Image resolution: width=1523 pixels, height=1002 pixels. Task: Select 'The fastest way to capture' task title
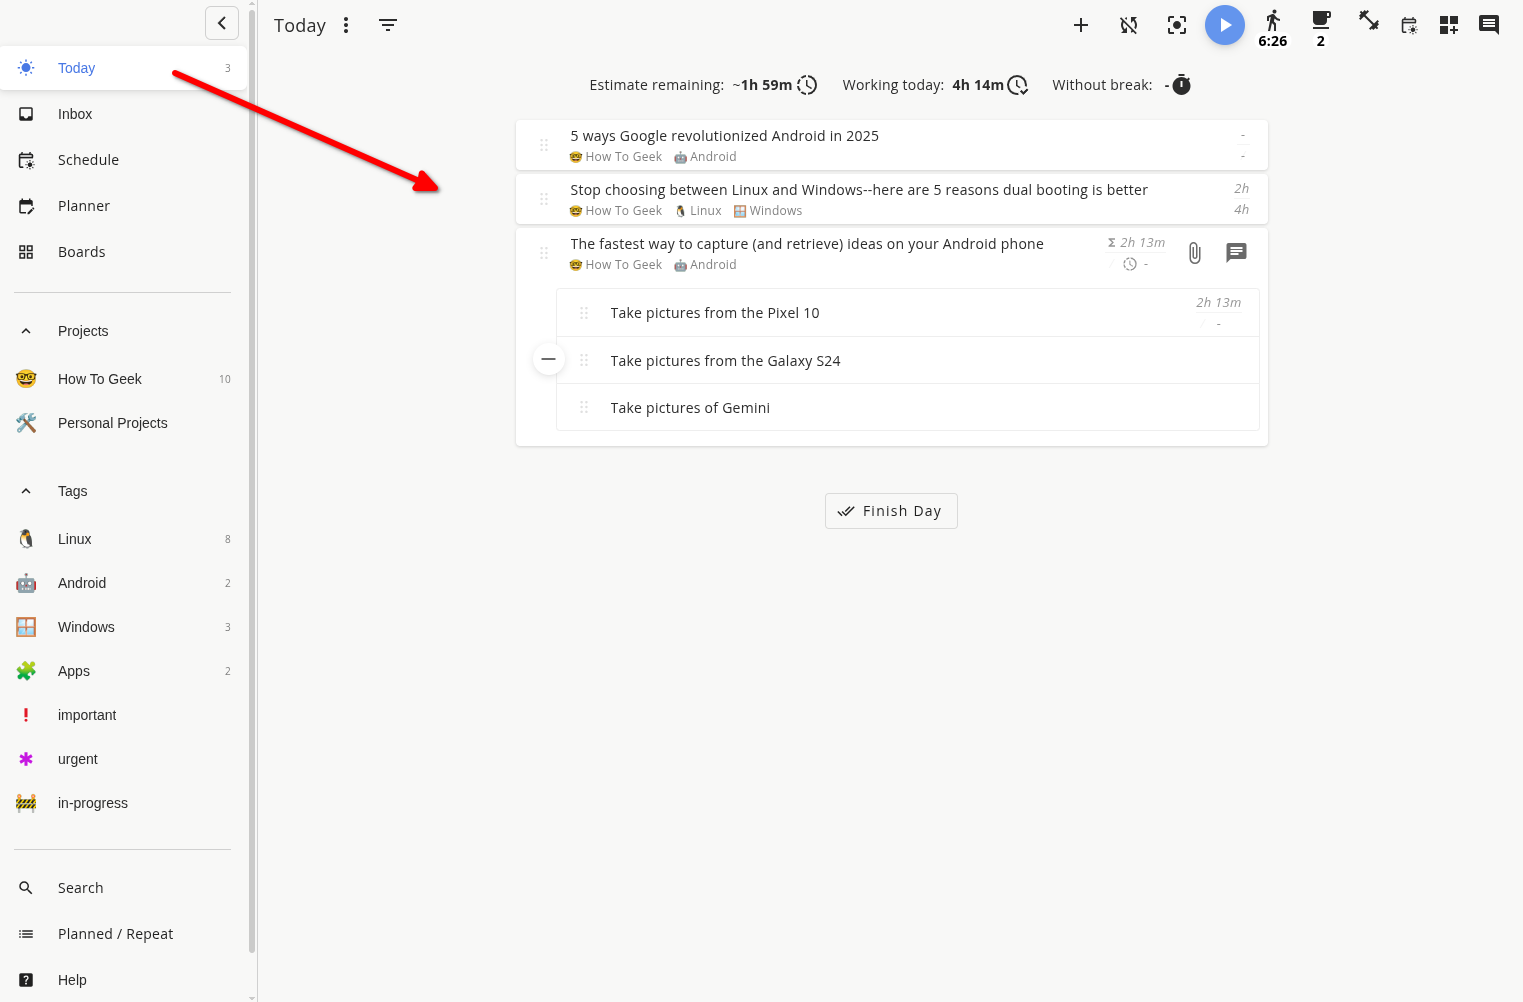pos(807,244)
